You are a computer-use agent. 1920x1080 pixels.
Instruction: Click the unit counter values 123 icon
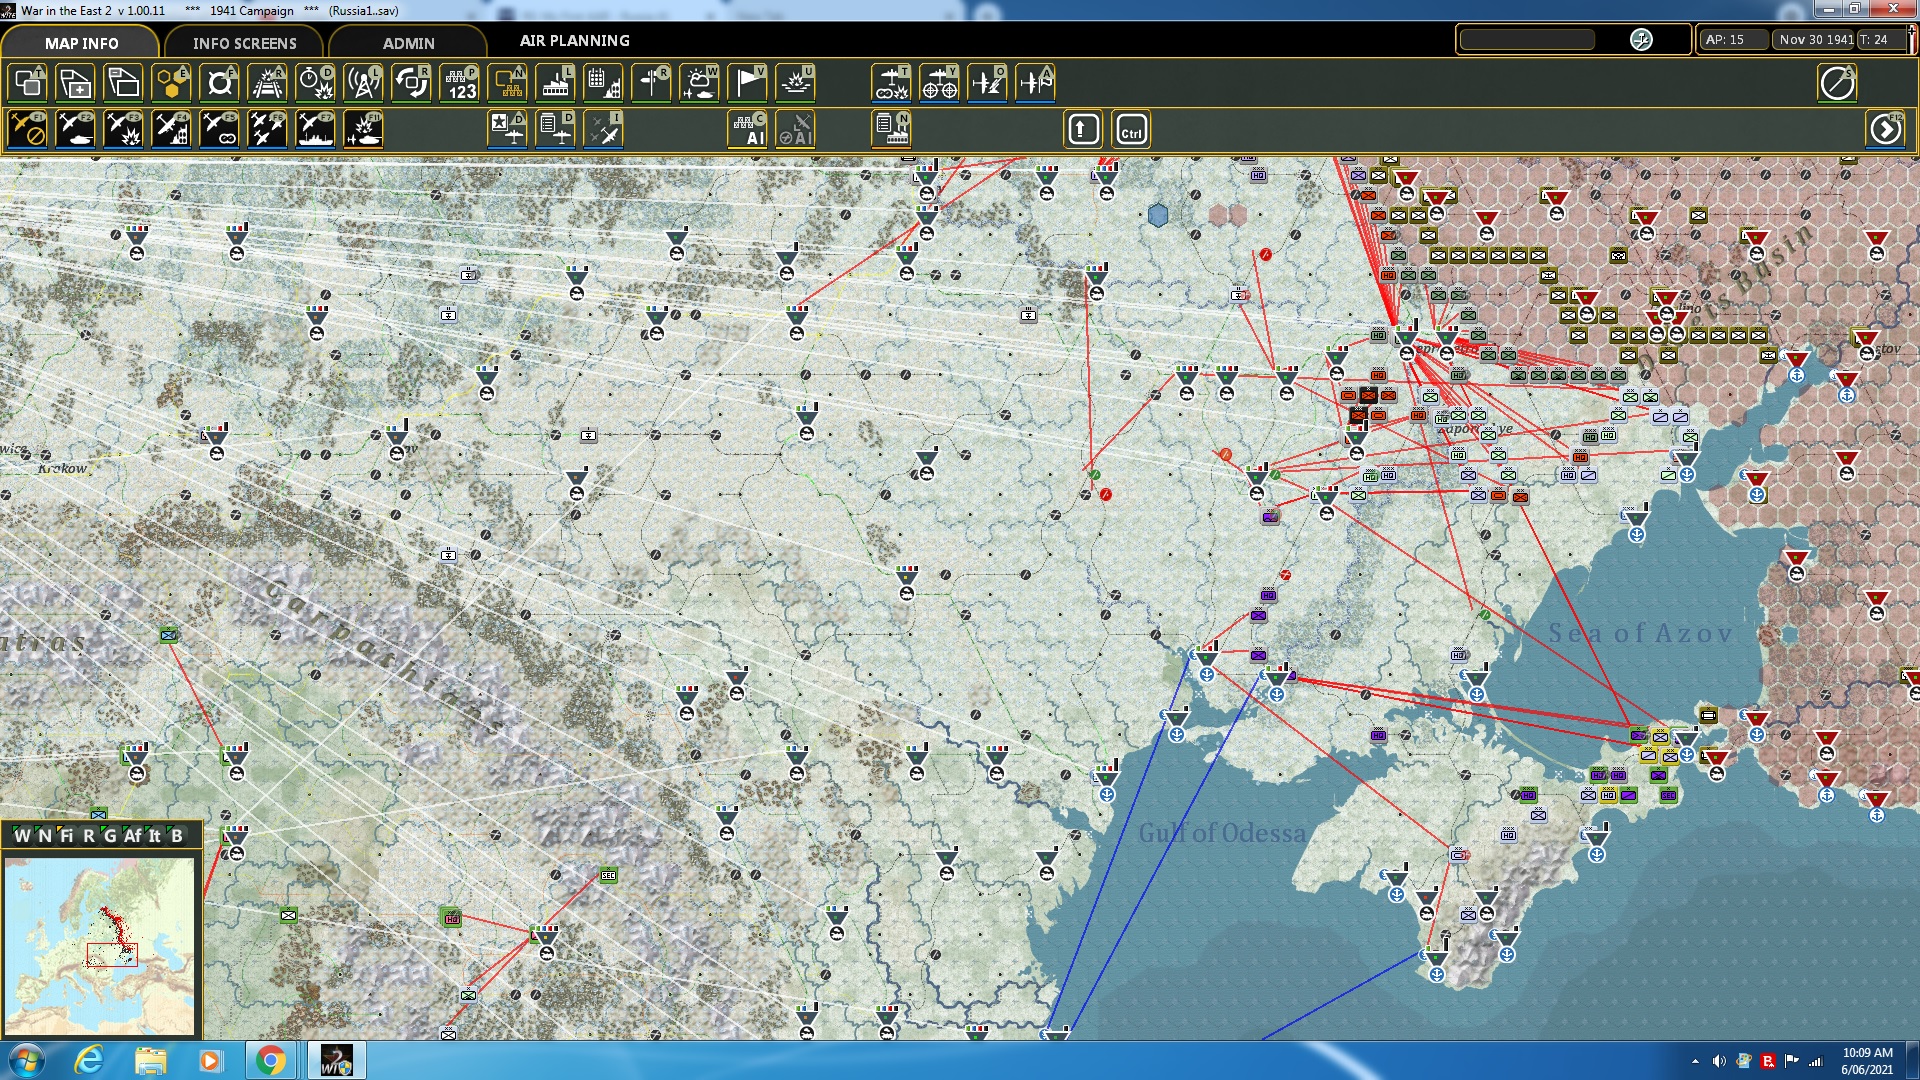click(x=460, y=83)
